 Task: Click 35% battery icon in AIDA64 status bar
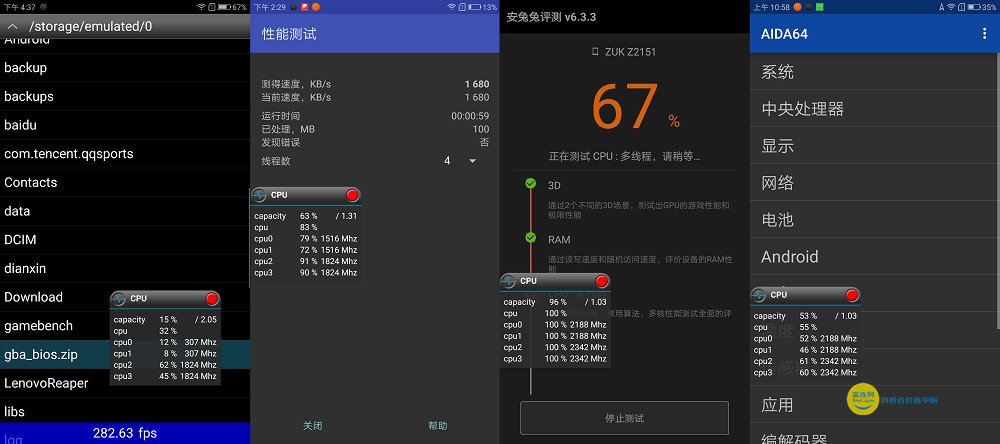coord(974,7)
